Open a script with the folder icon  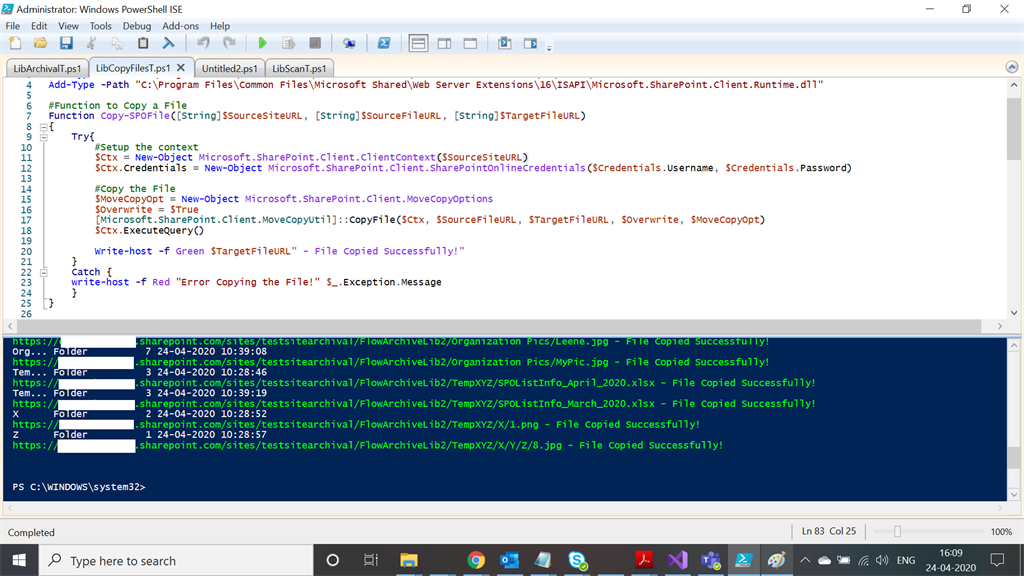[40, 43]
